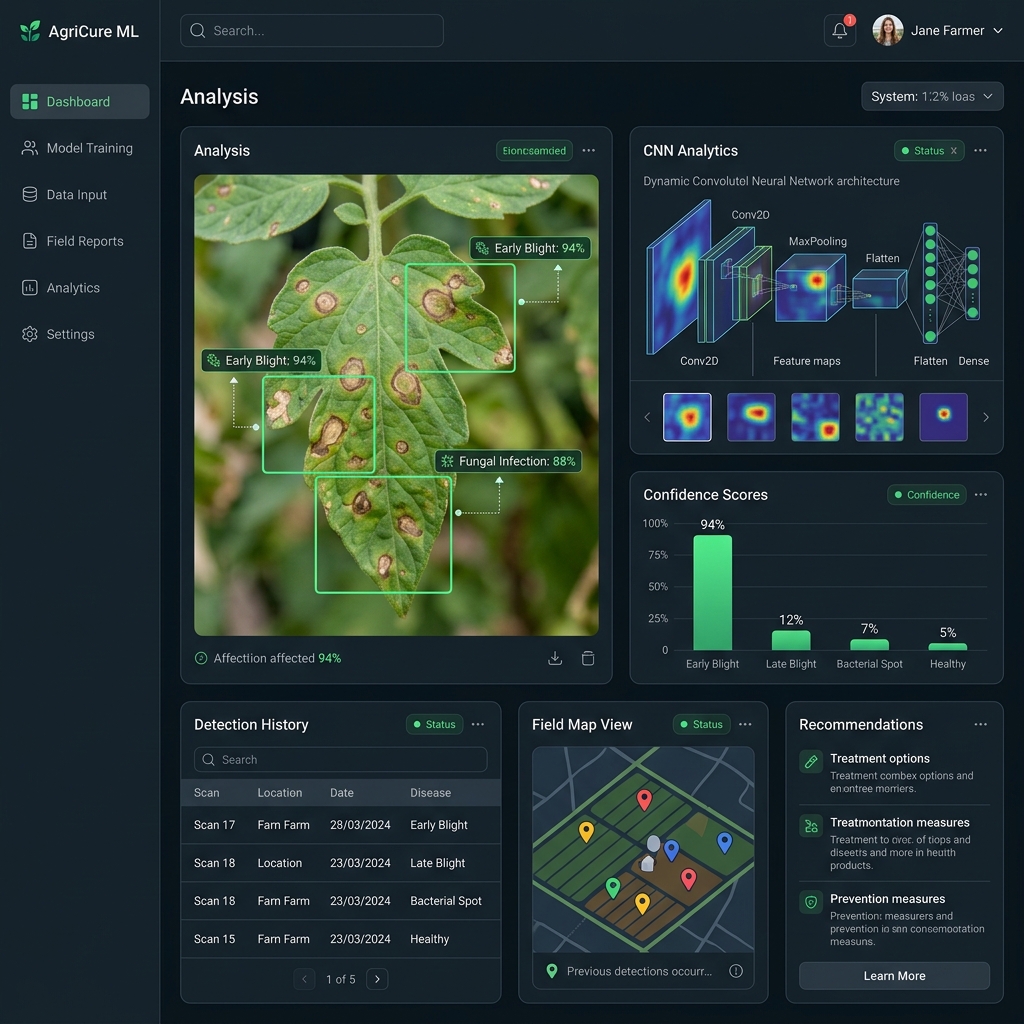Dismiss the CNN Analytics Status tag

953,151
